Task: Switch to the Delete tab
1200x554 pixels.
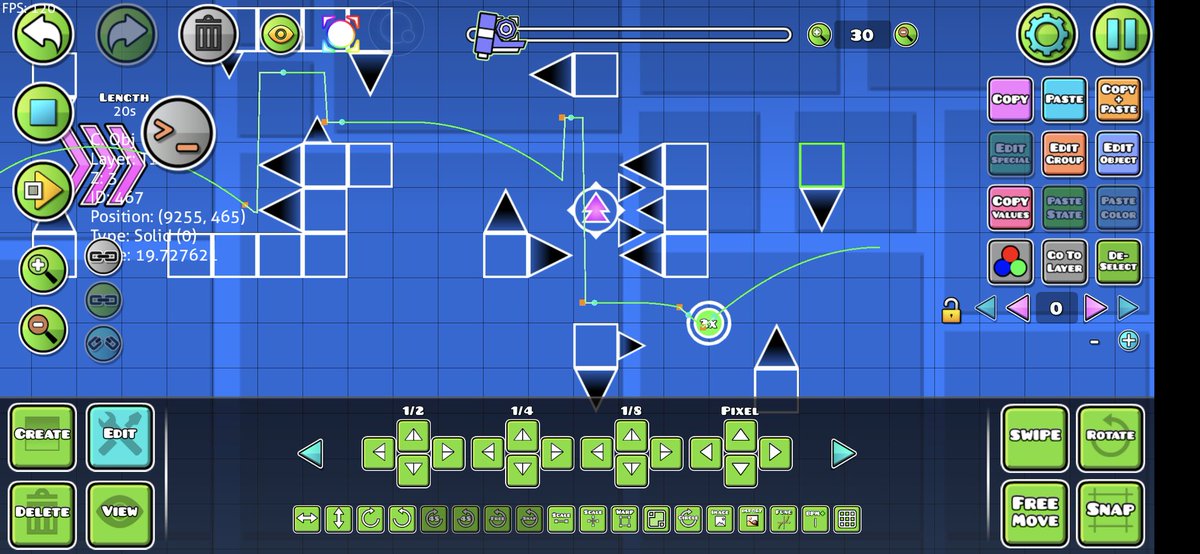Action: click(43, 514)
